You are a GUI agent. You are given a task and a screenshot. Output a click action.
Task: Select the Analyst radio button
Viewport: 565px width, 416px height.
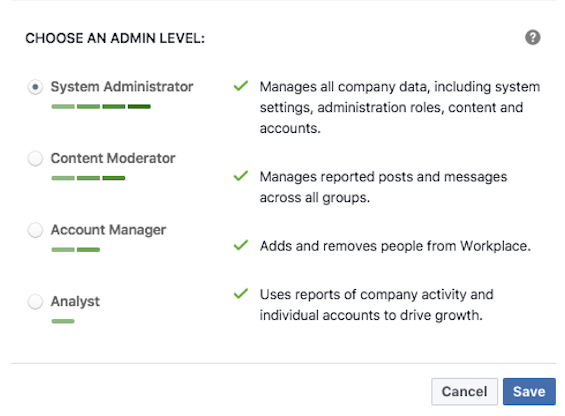[35, 301]
